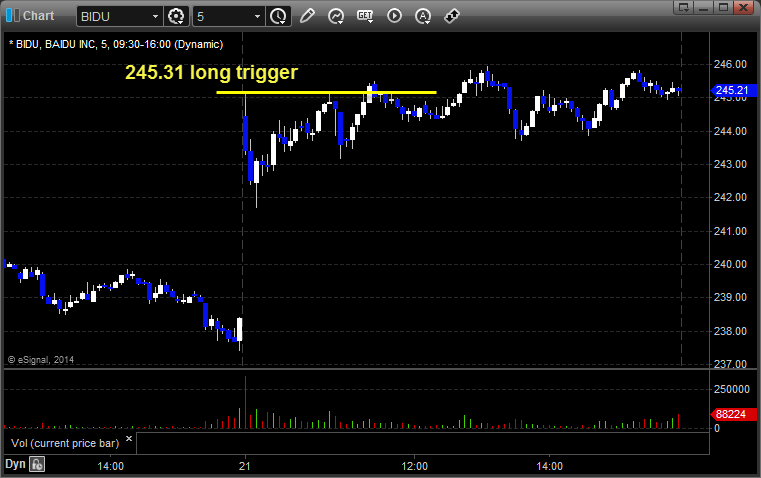Click the 21 date axis label
Viewport: 761px width, 478px height.
tap(245, 466)
